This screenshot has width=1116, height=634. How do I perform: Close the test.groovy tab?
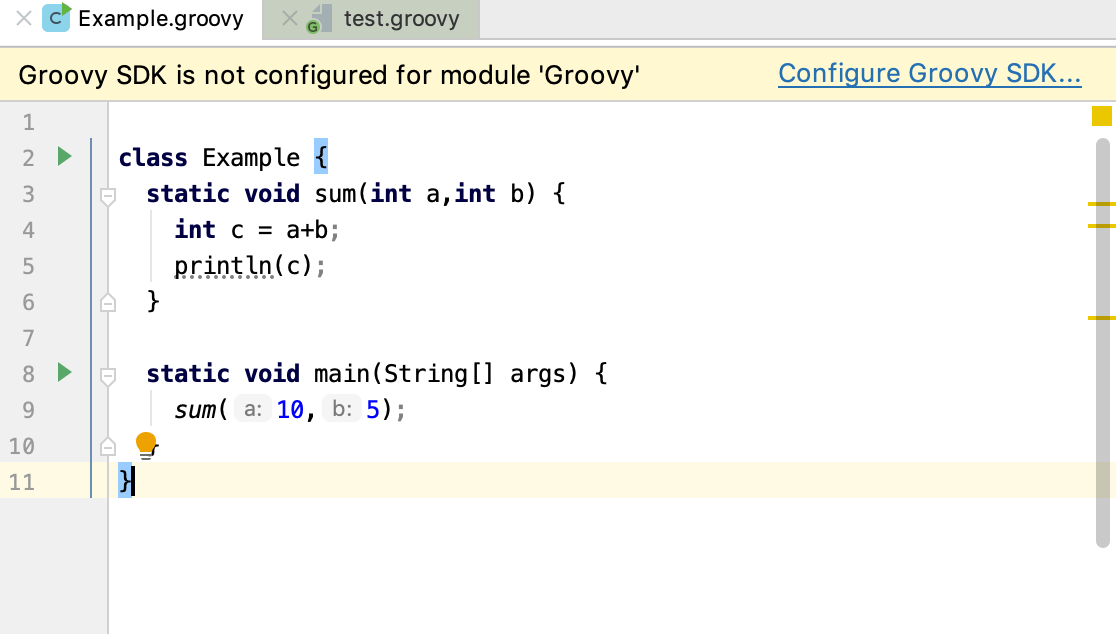click(290, 18)
